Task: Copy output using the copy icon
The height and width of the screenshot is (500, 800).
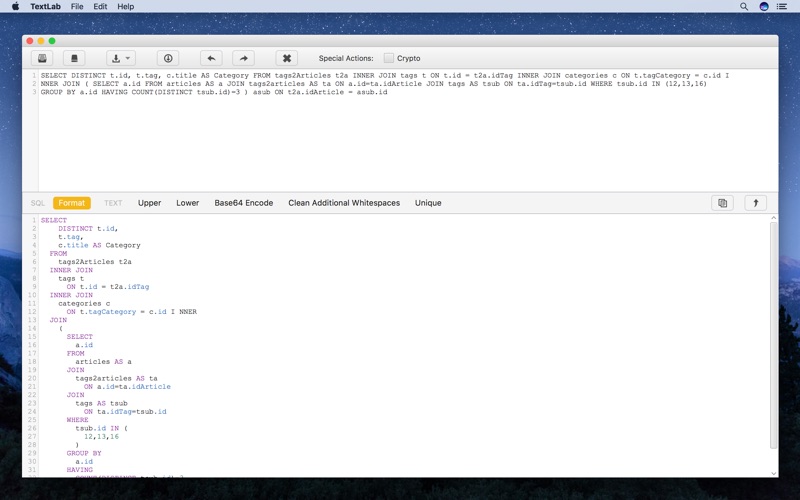Action: (722, 203)
